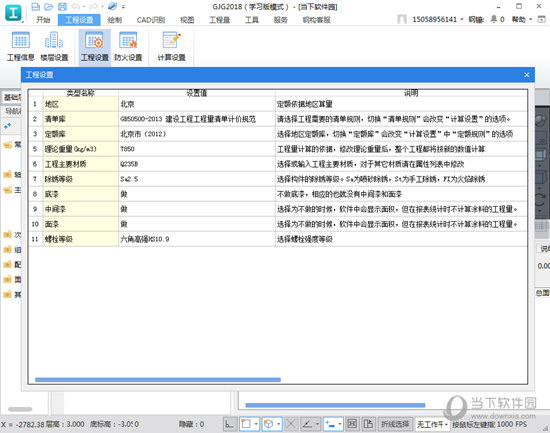The width and height of the screenshot is (550, 433).
Task: Click the user avatar icon
Action: pos(402,19)
